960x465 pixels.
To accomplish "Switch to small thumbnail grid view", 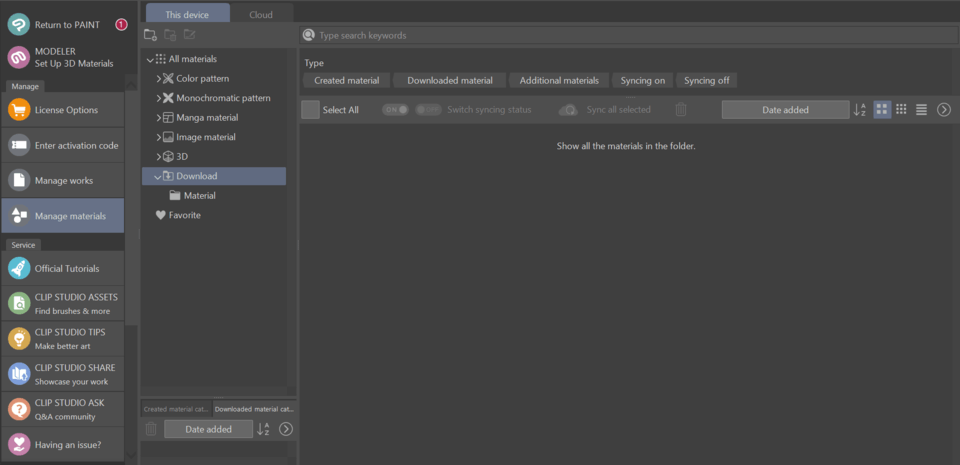I will 901,110.
